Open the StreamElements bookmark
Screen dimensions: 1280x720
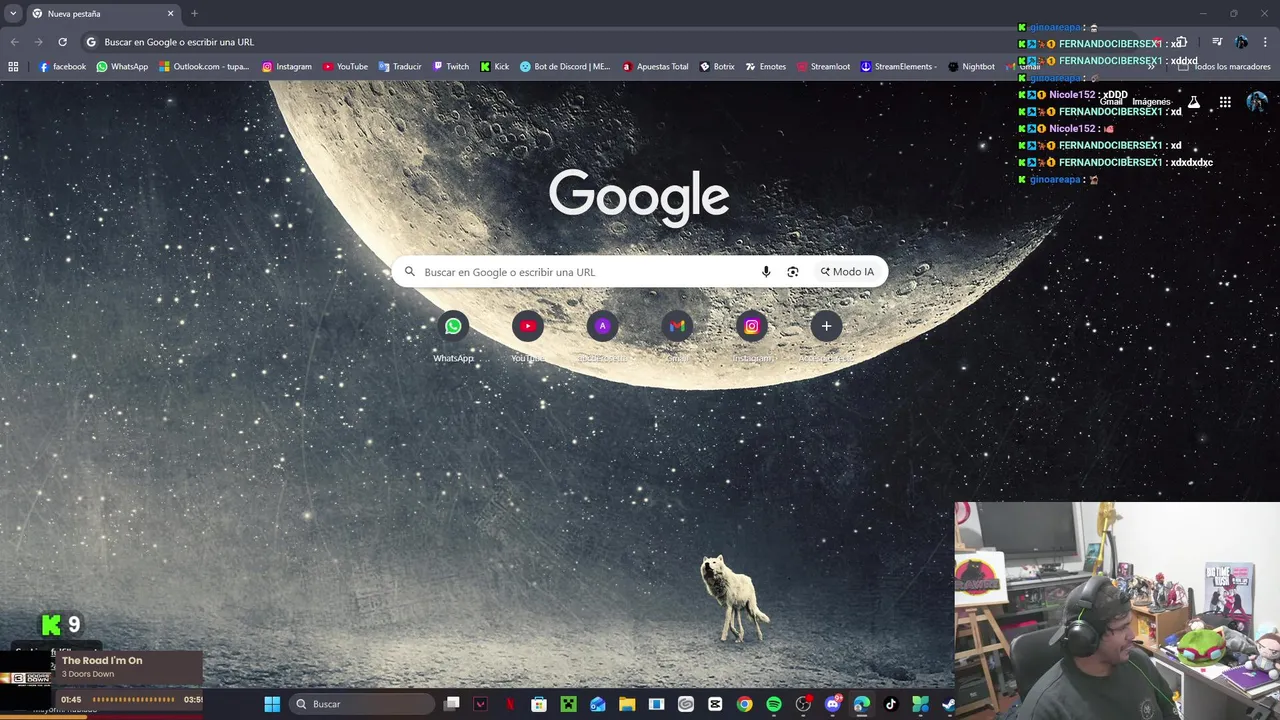pyautogui.click(x=899, y=67)
